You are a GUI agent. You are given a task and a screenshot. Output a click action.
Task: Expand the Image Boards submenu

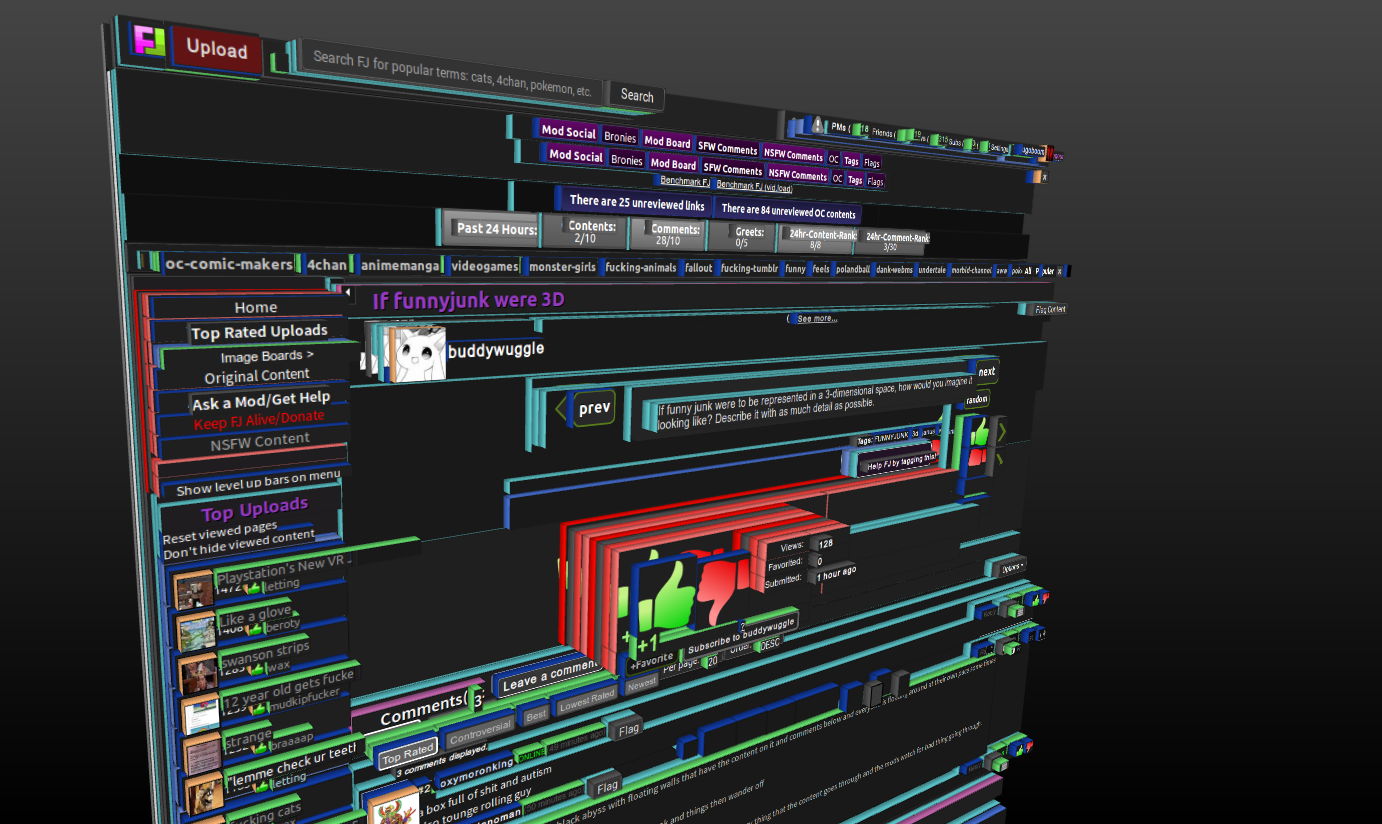[x=266, y=356]
